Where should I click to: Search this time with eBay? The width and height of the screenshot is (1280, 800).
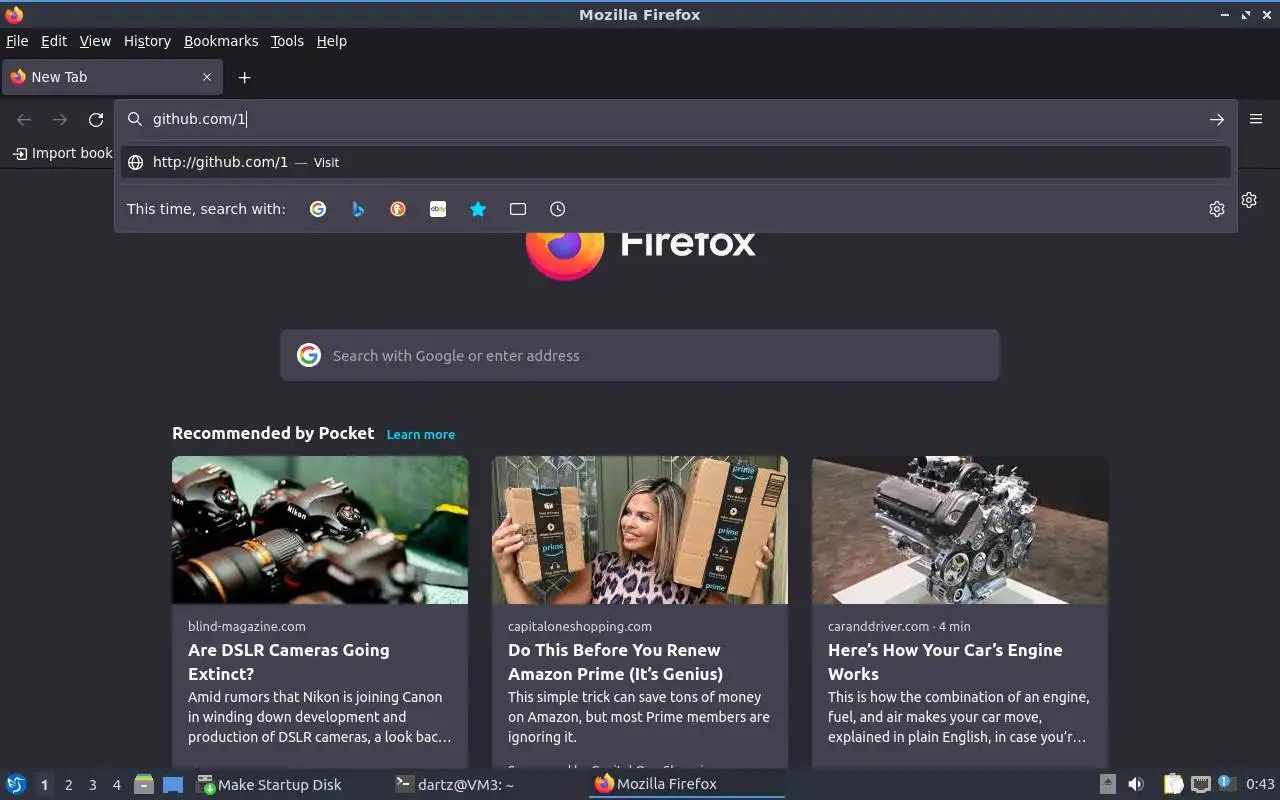pyautogui.click(x=438, y=209)
